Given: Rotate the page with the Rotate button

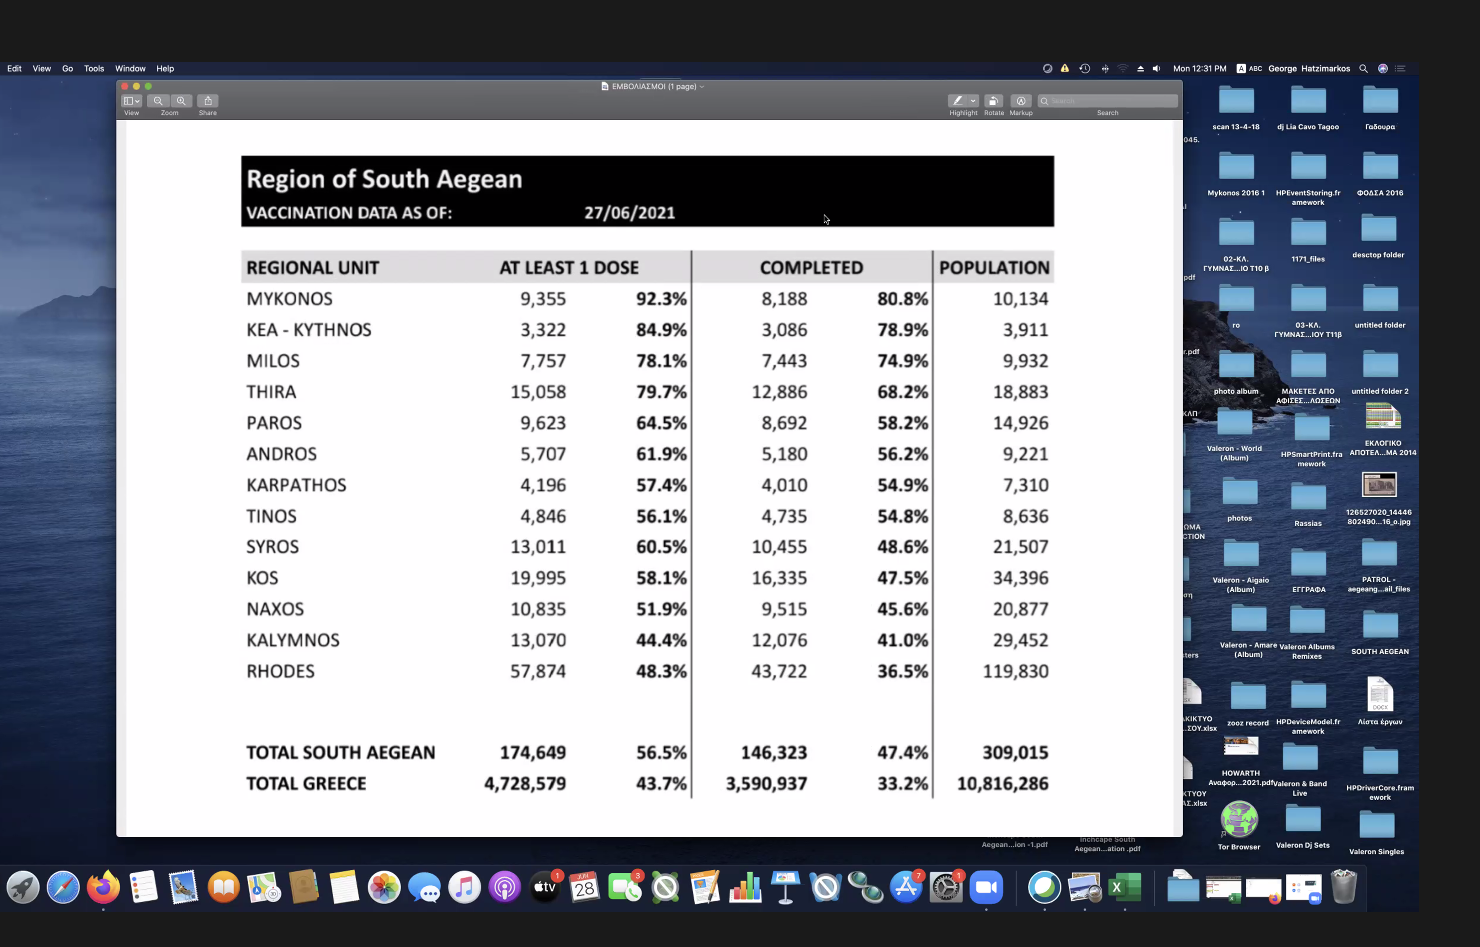Looking at the screenshot, I should 993,101.
